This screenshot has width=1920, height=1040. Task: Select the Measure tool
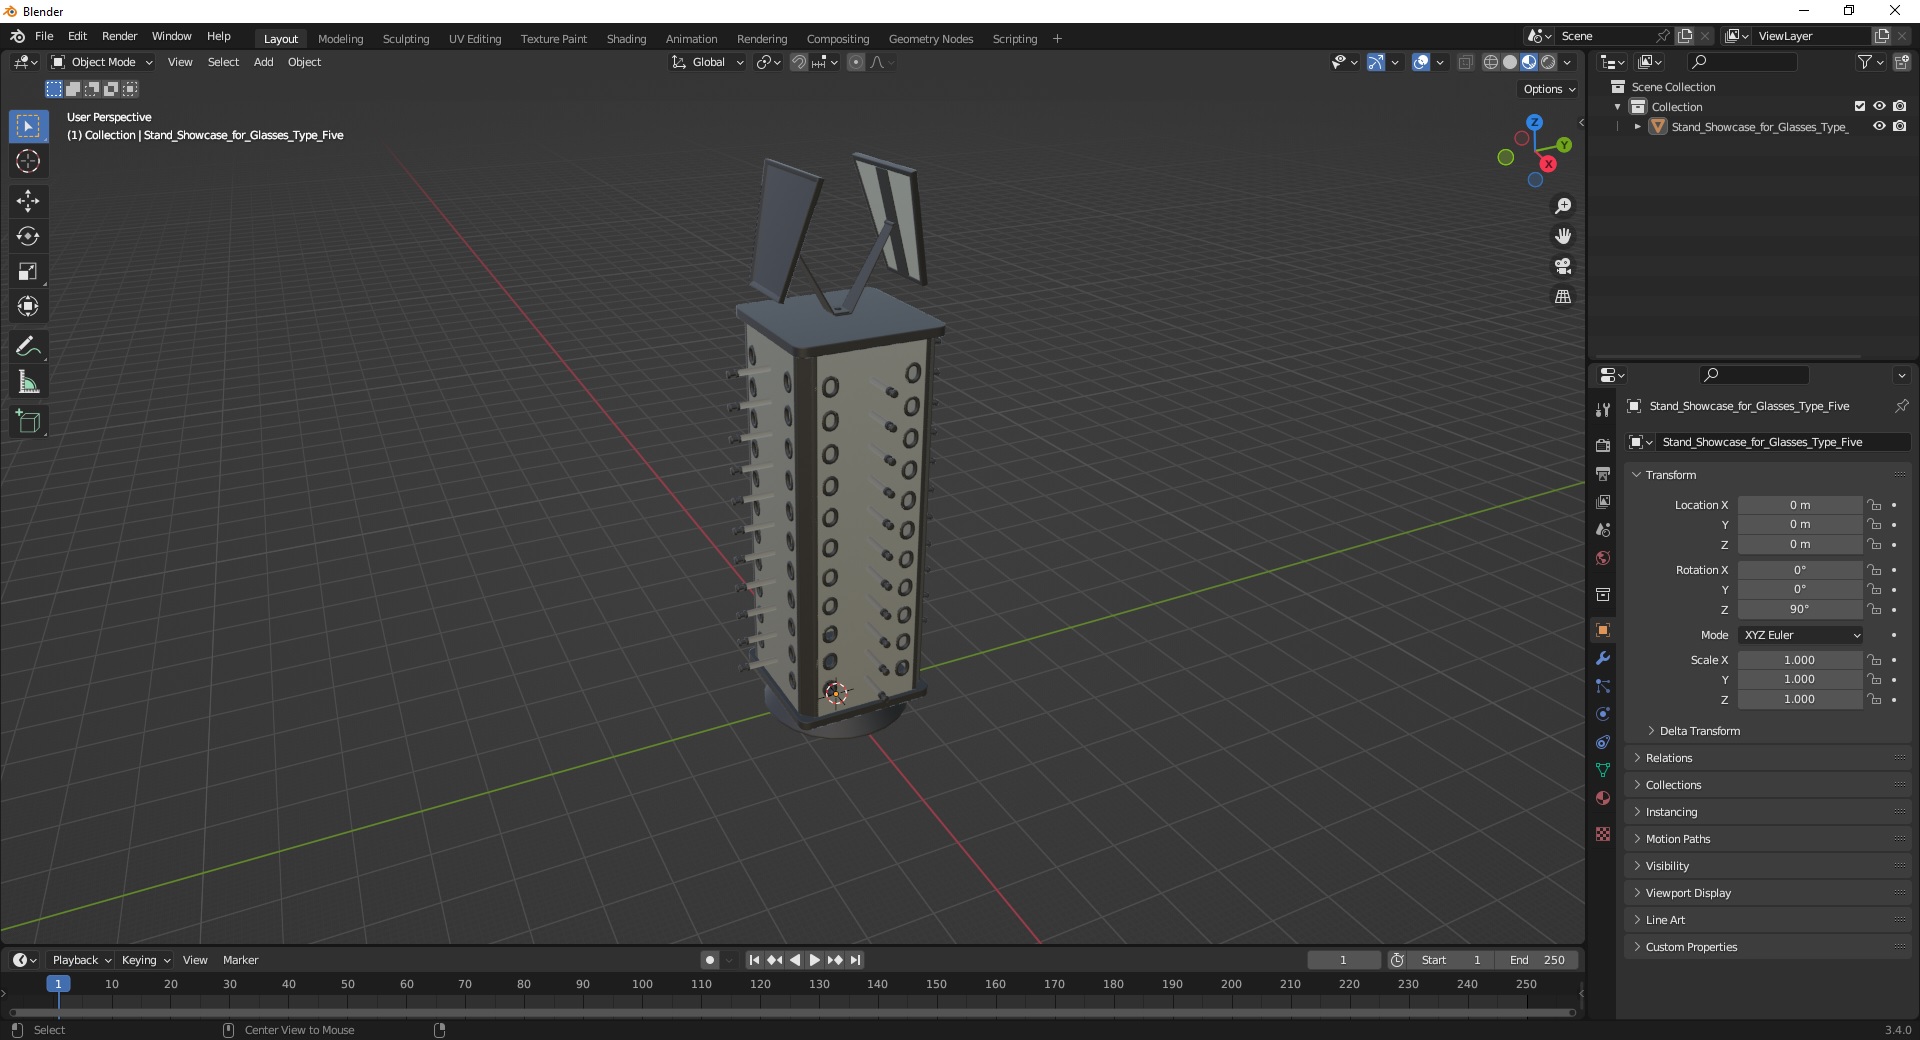pyautogui.click(x=28, y=382)
